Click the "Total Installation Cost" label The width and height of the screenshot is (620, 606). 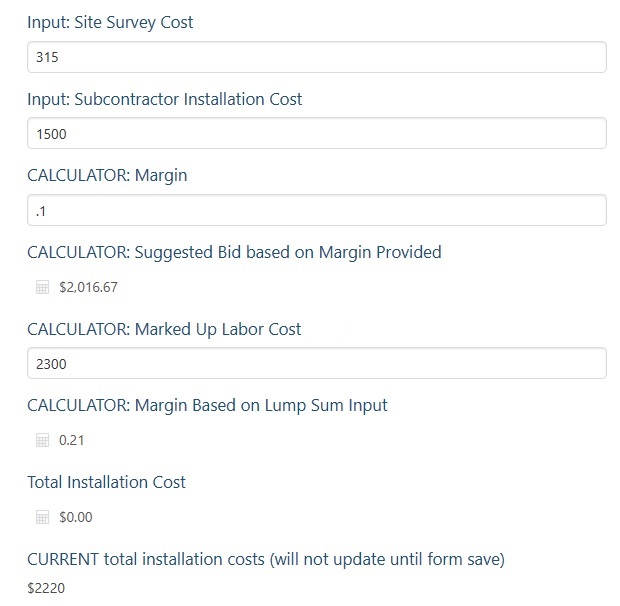[x=106, y=482]
